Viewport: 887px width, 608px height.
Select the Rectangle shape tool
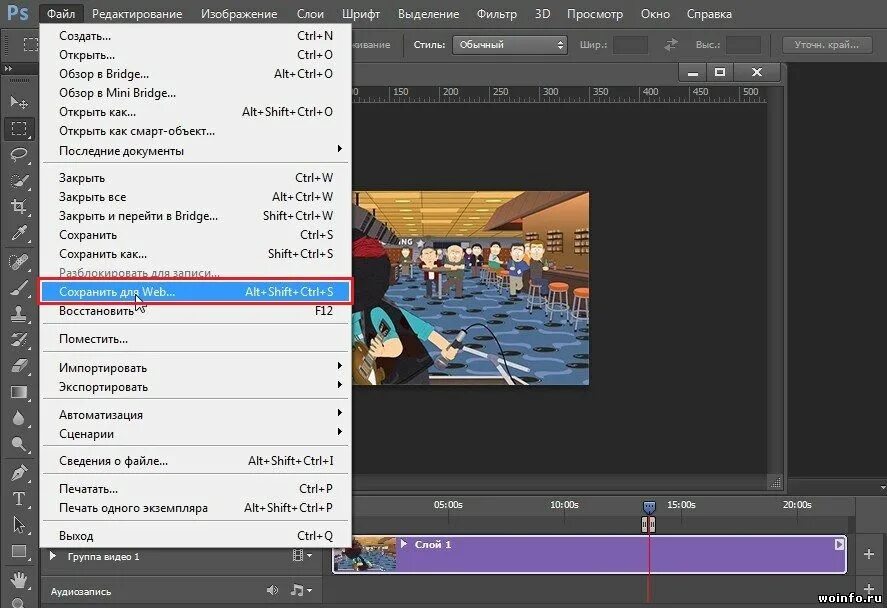pyautogui.click(x=19, y=550)
